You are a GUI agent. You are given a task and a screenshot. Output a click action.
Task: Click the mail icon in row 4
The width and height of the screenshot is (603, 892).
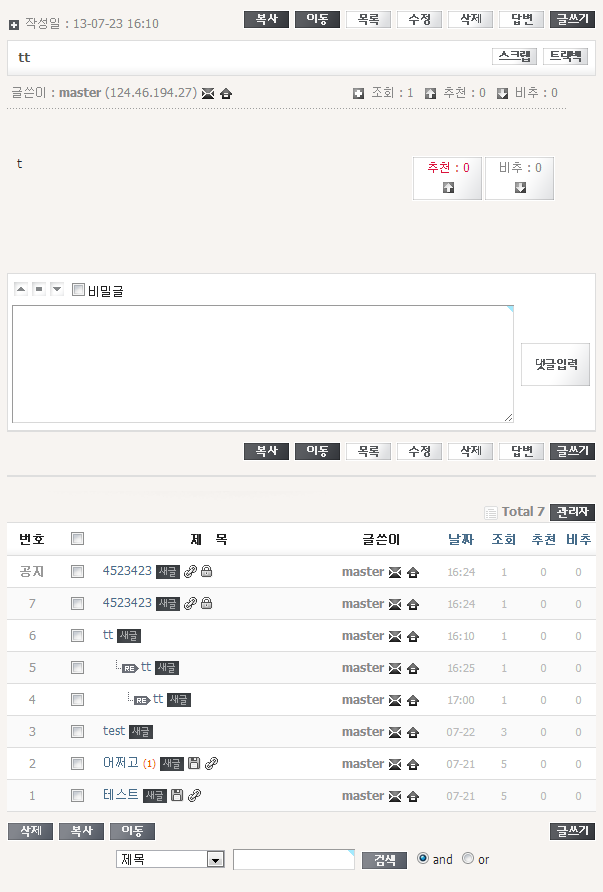(x=395, y=700)
